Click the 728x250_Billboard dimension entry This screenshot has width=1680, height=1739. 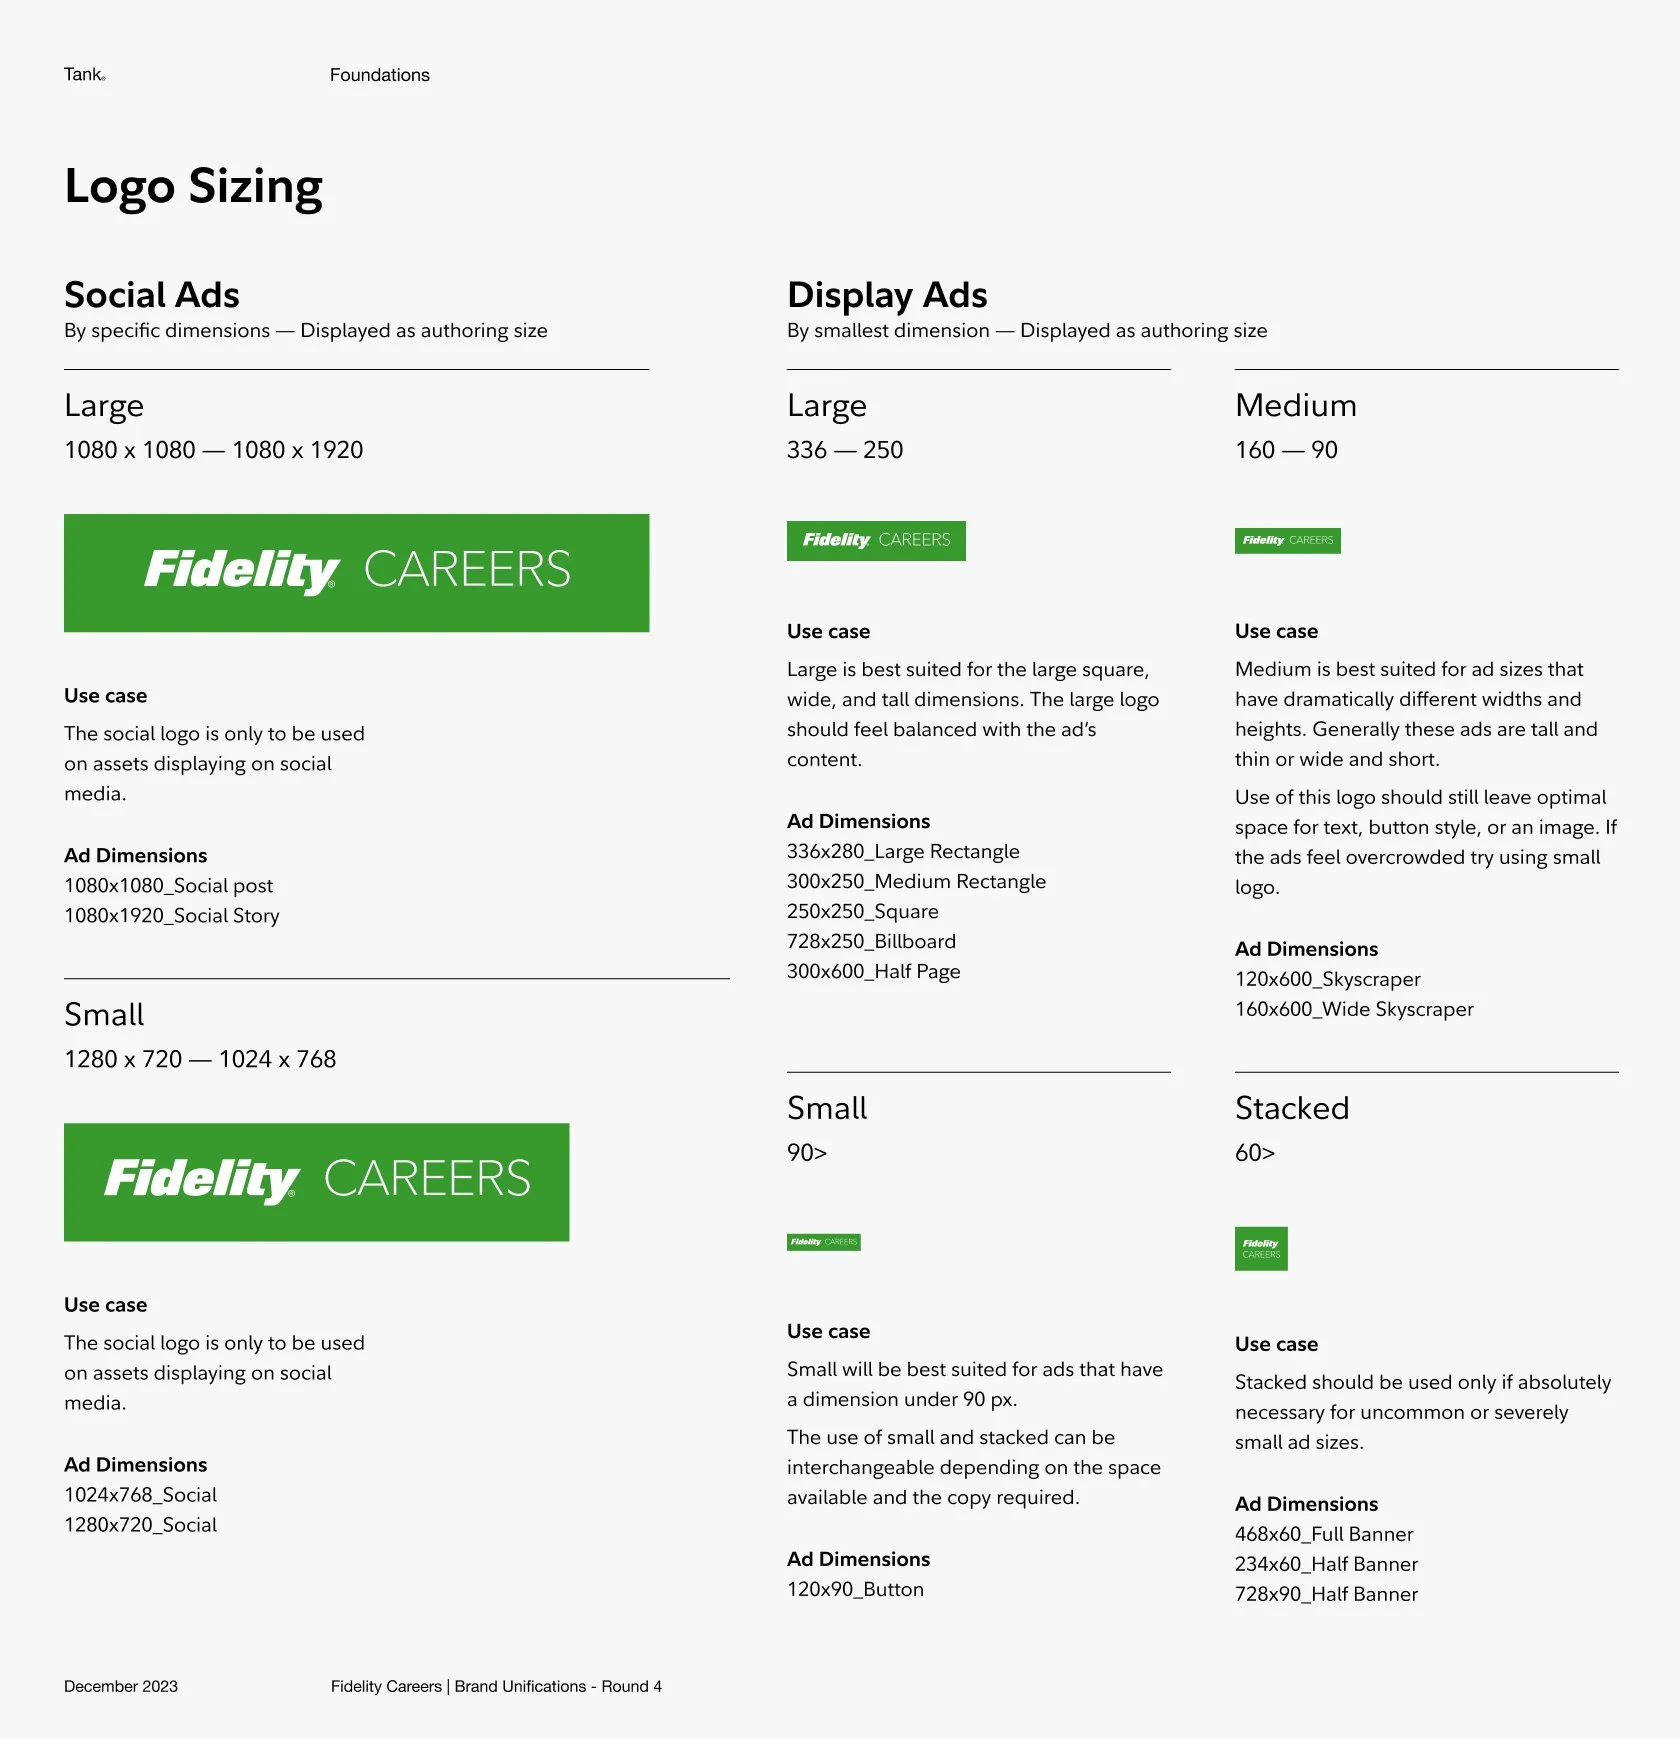pos(871,942)
